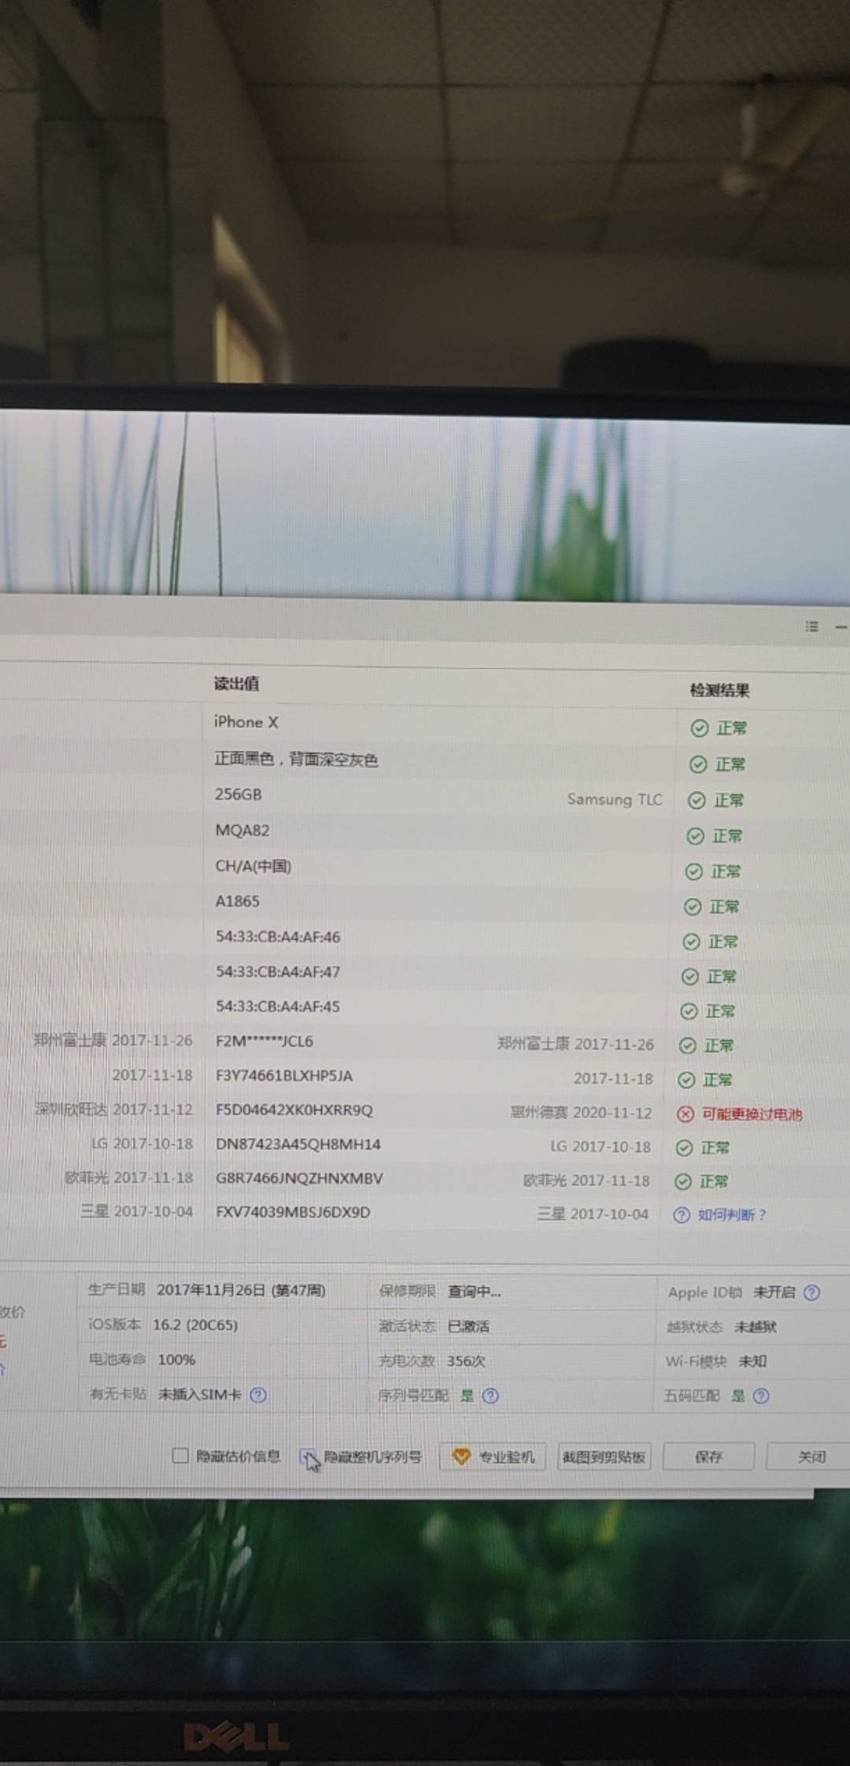Select the address 54:33:CB:A4:AF:46

point(278,937)
